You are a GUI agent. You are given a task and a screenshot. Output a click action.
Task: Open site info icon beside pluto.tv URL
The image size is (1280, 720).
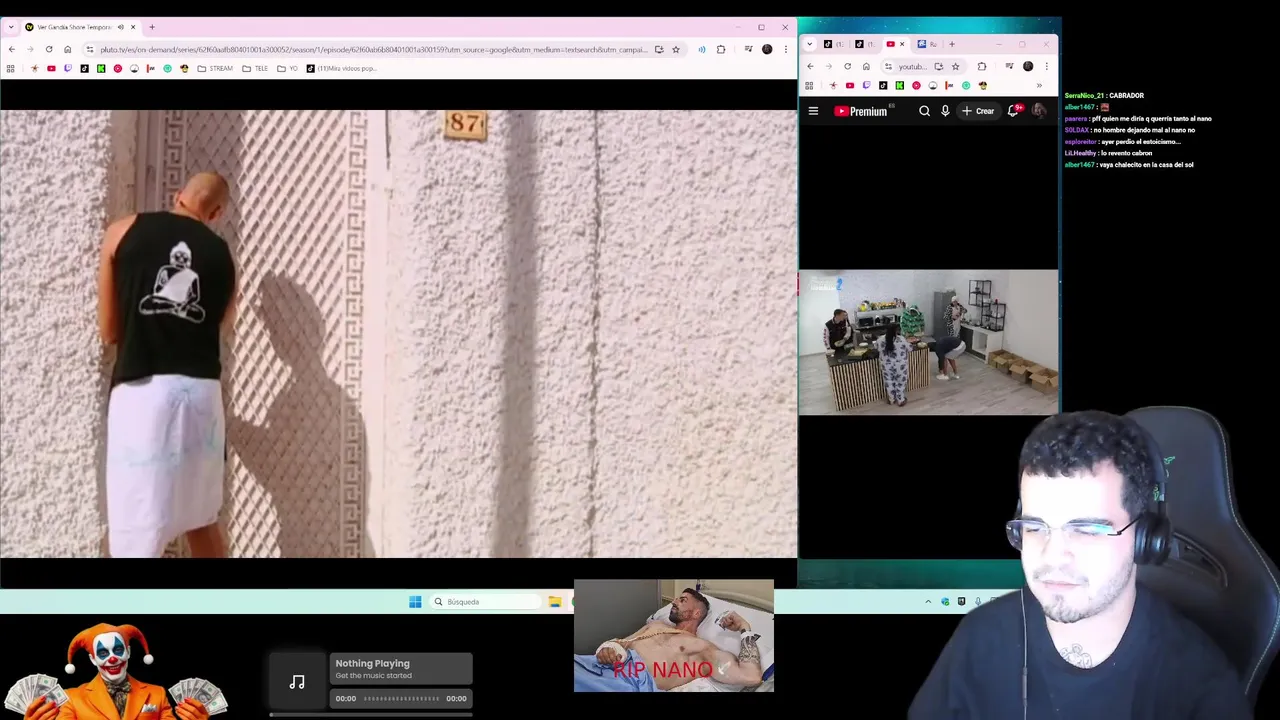(90, 49)
